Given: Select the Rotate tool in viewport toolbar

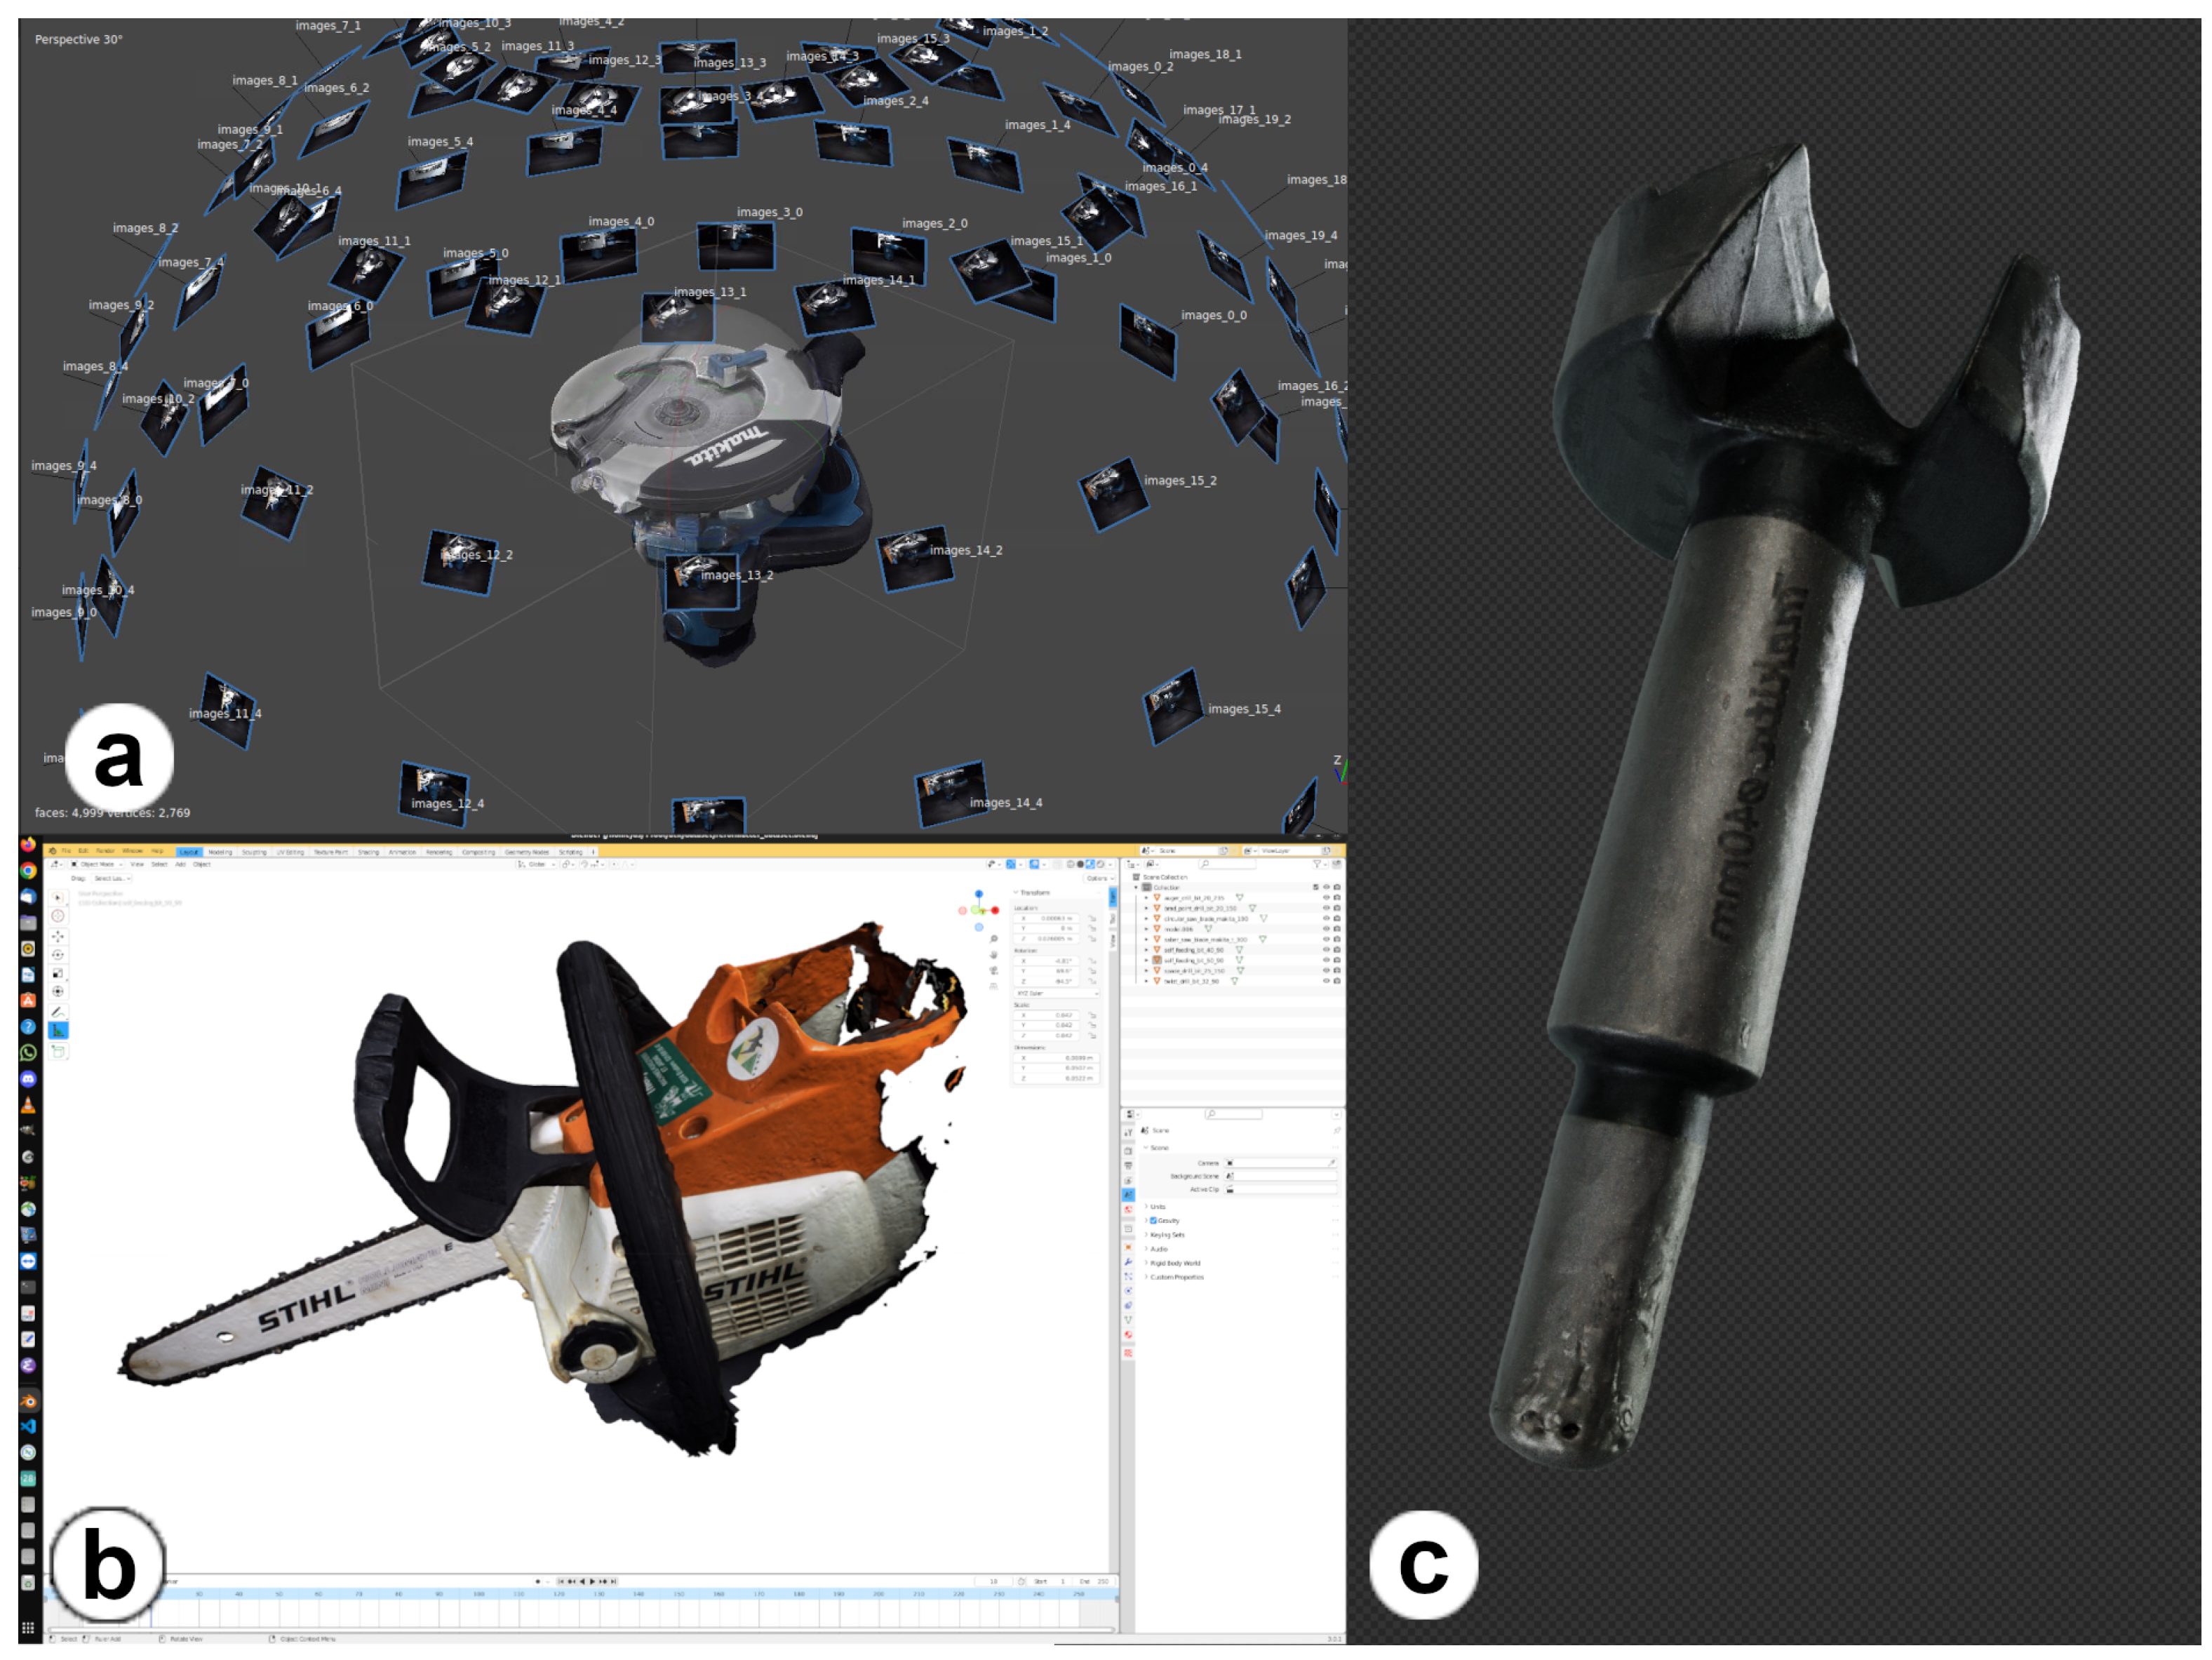Looking at the screenshot, I should click(x=58, y=955).
